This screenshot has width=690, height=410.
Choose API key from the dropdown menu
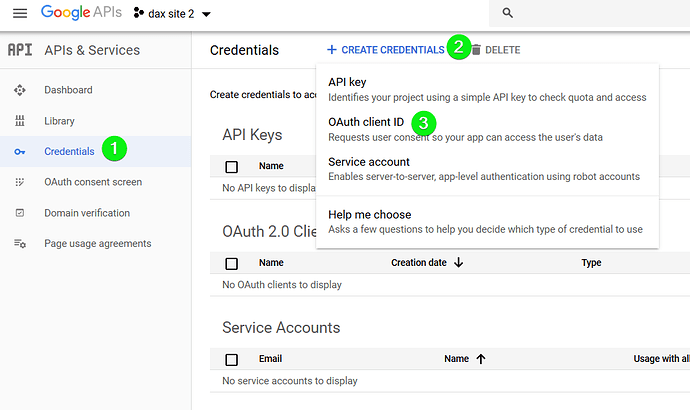pyautogui.click(x=487, y=89)
